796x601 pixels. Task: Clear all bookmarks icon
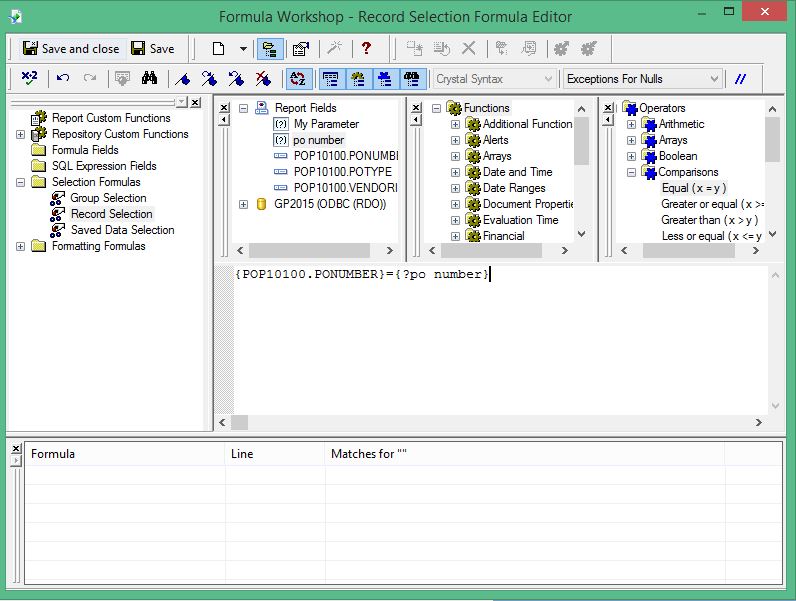(x=263, y=79)
